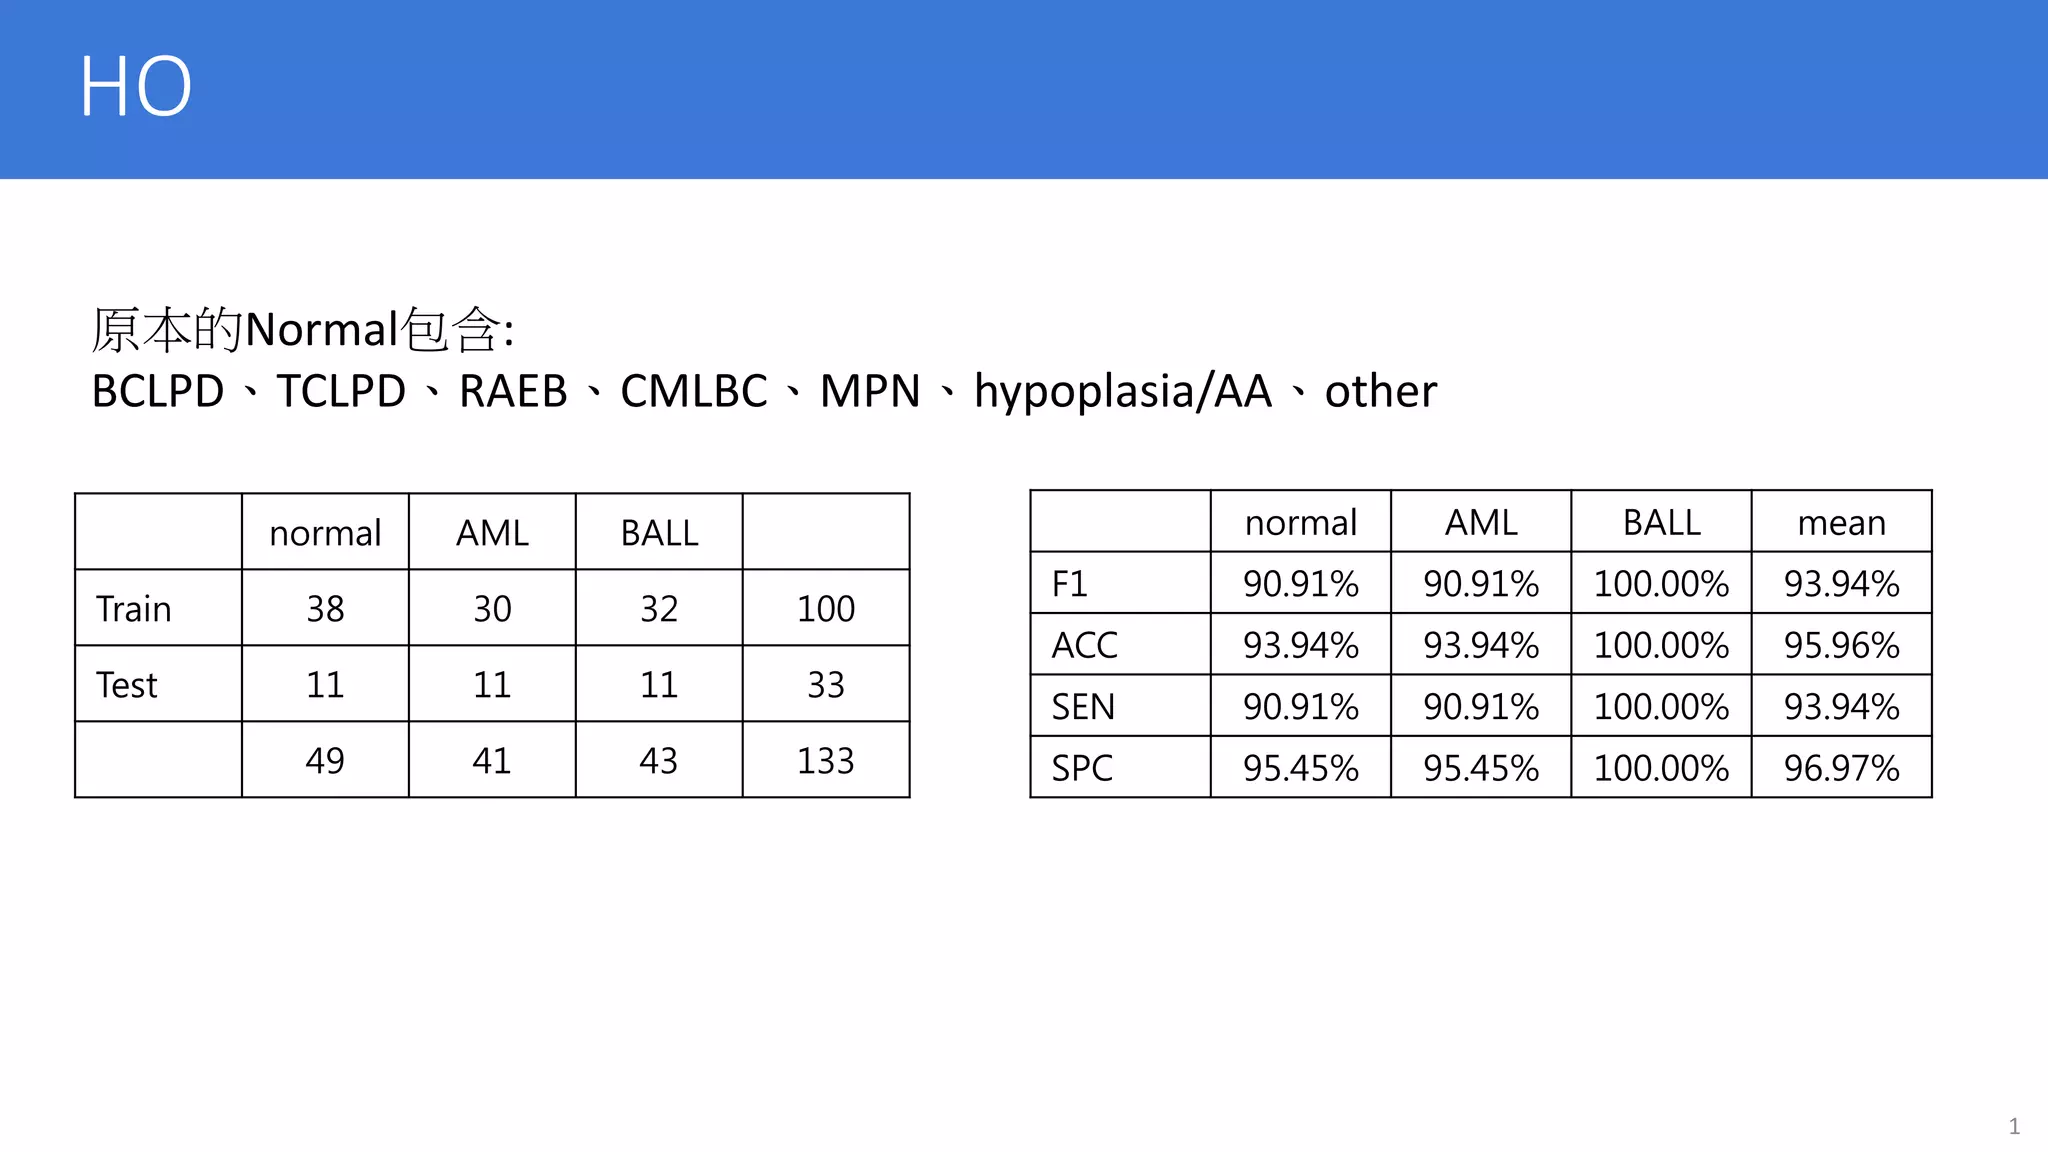Click the Train normal count 38
This screenshot has width=2048, height=1152.
pyautogui.click(x=325, y=608)
